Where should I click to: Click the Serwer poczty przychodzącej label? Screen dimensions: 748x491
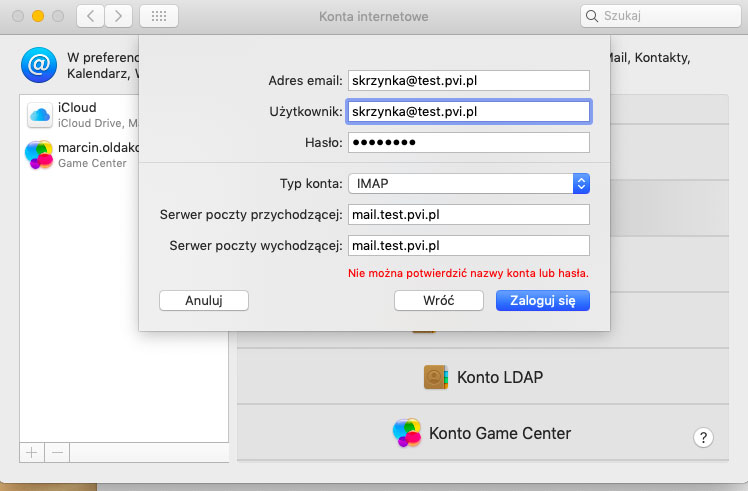251,215
